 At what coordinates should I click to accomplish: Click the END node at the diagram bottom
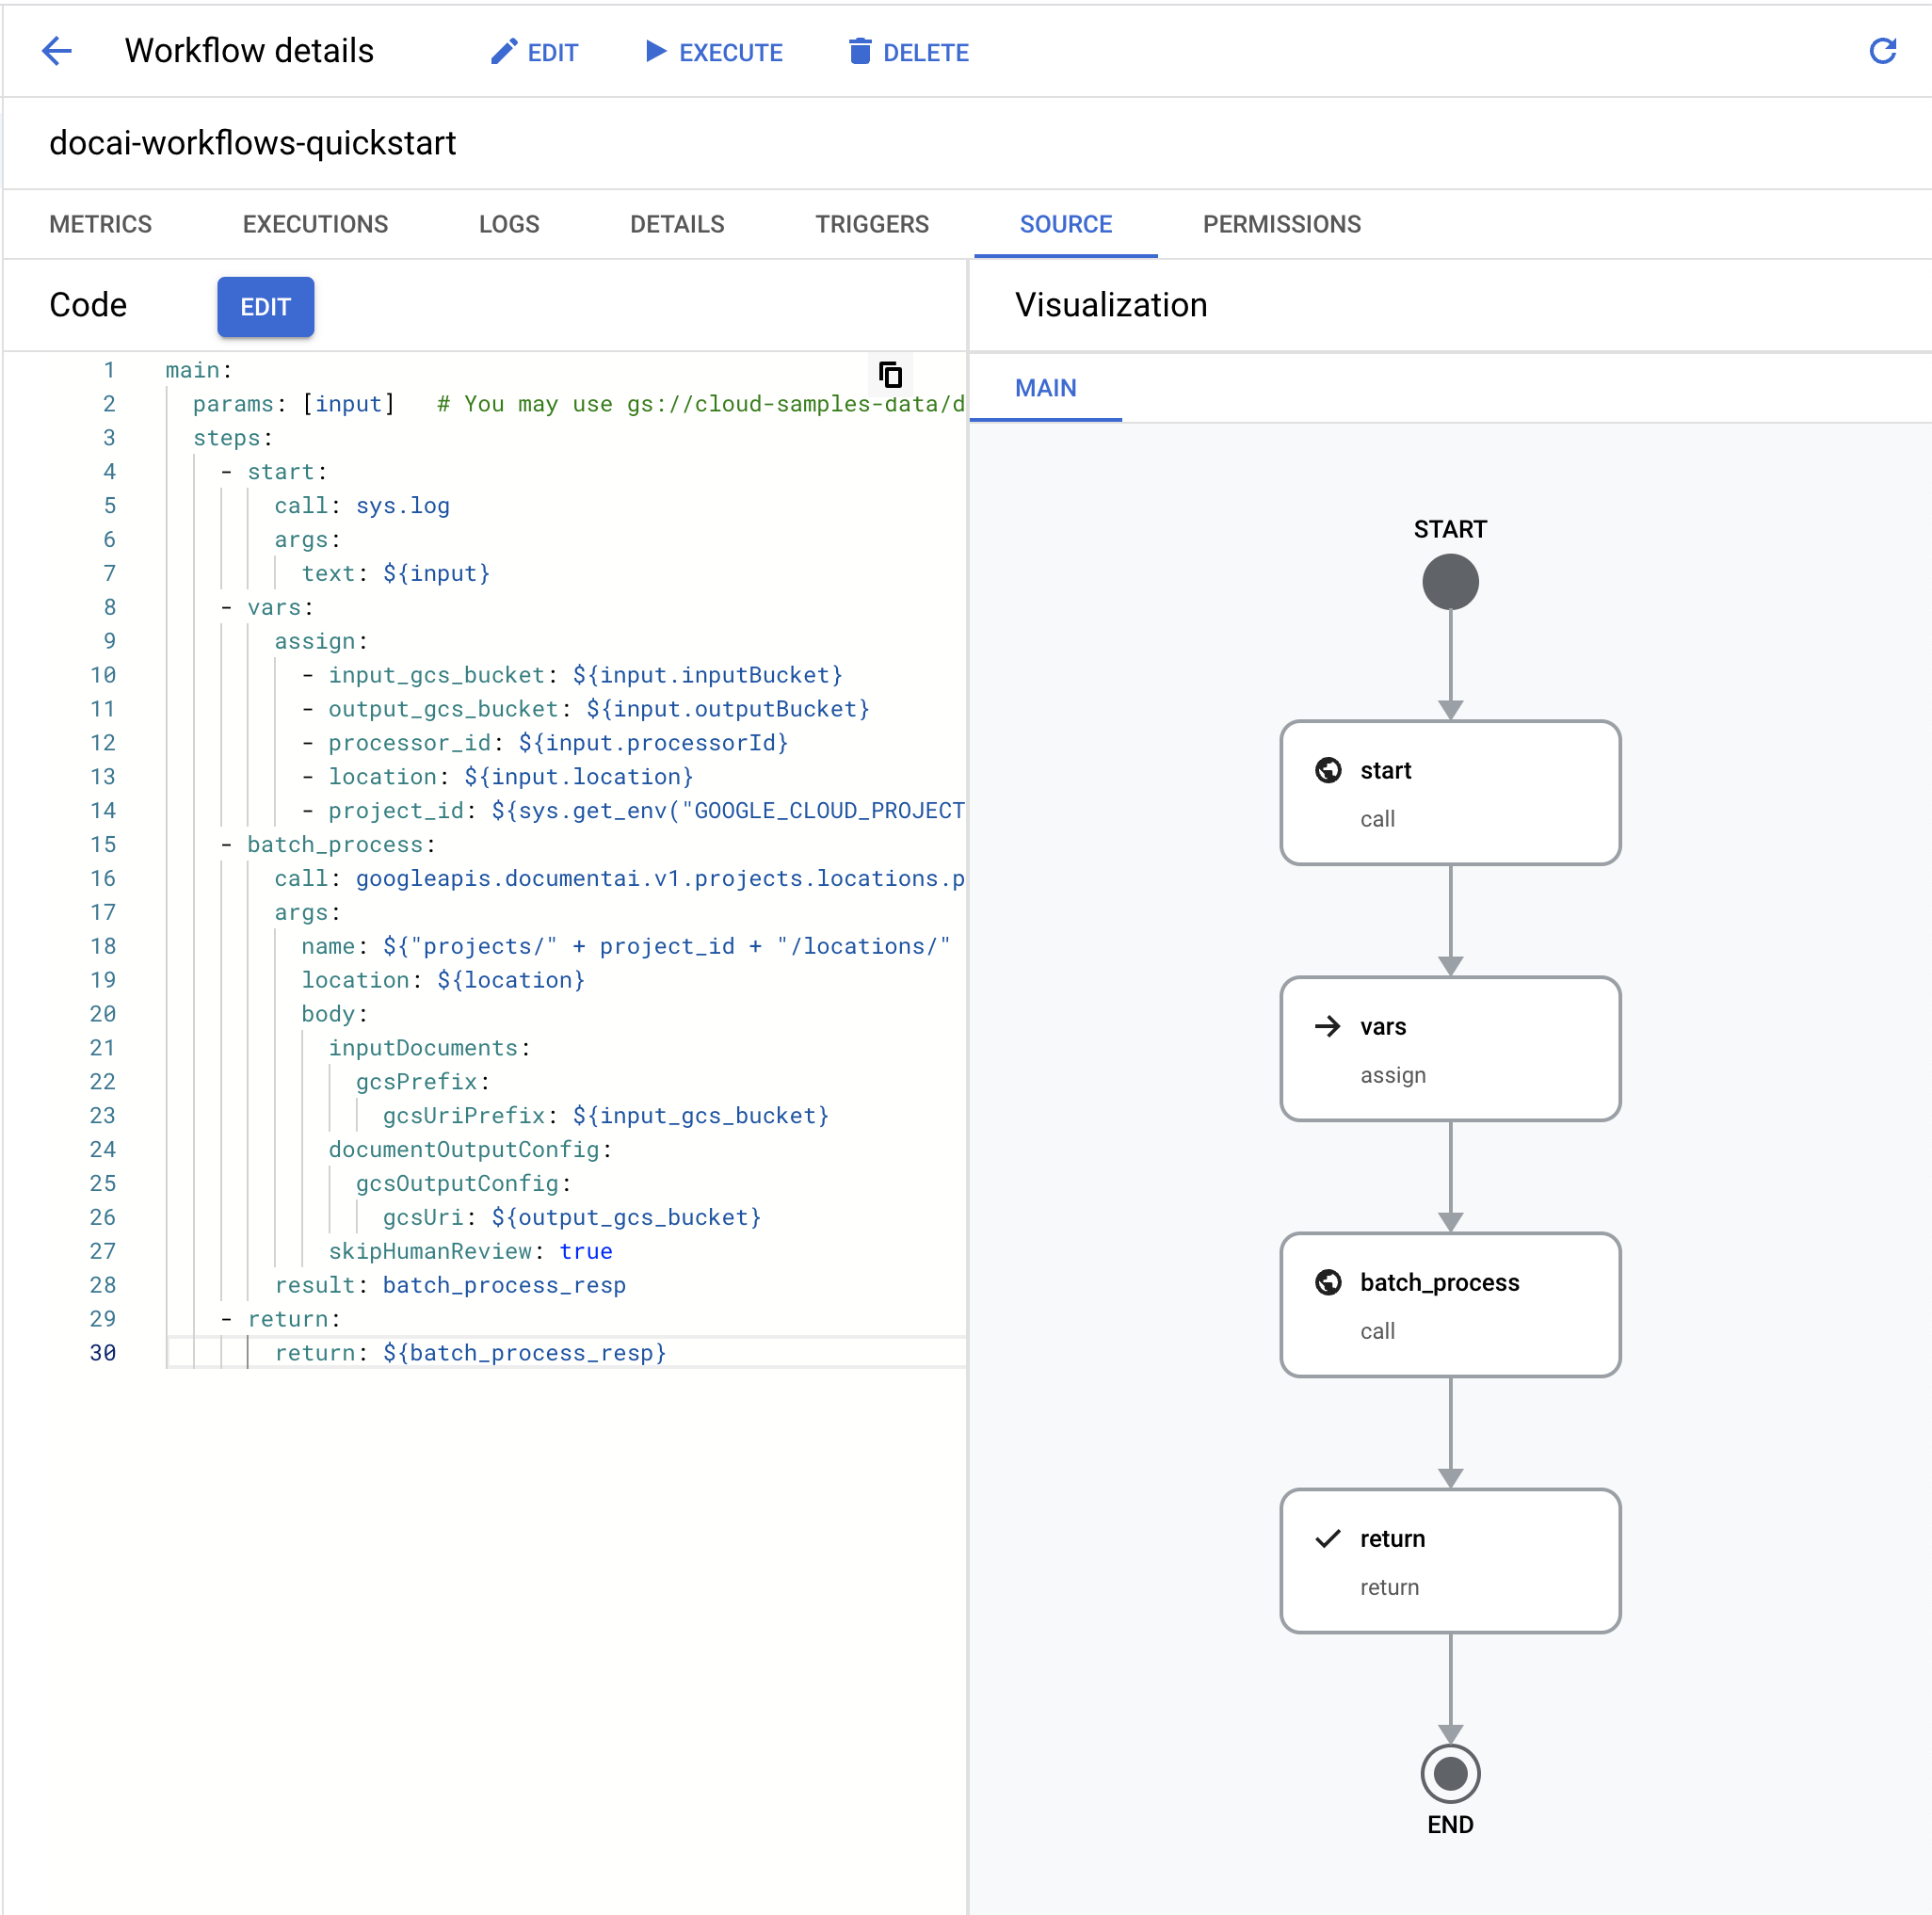(1451, 1773)
